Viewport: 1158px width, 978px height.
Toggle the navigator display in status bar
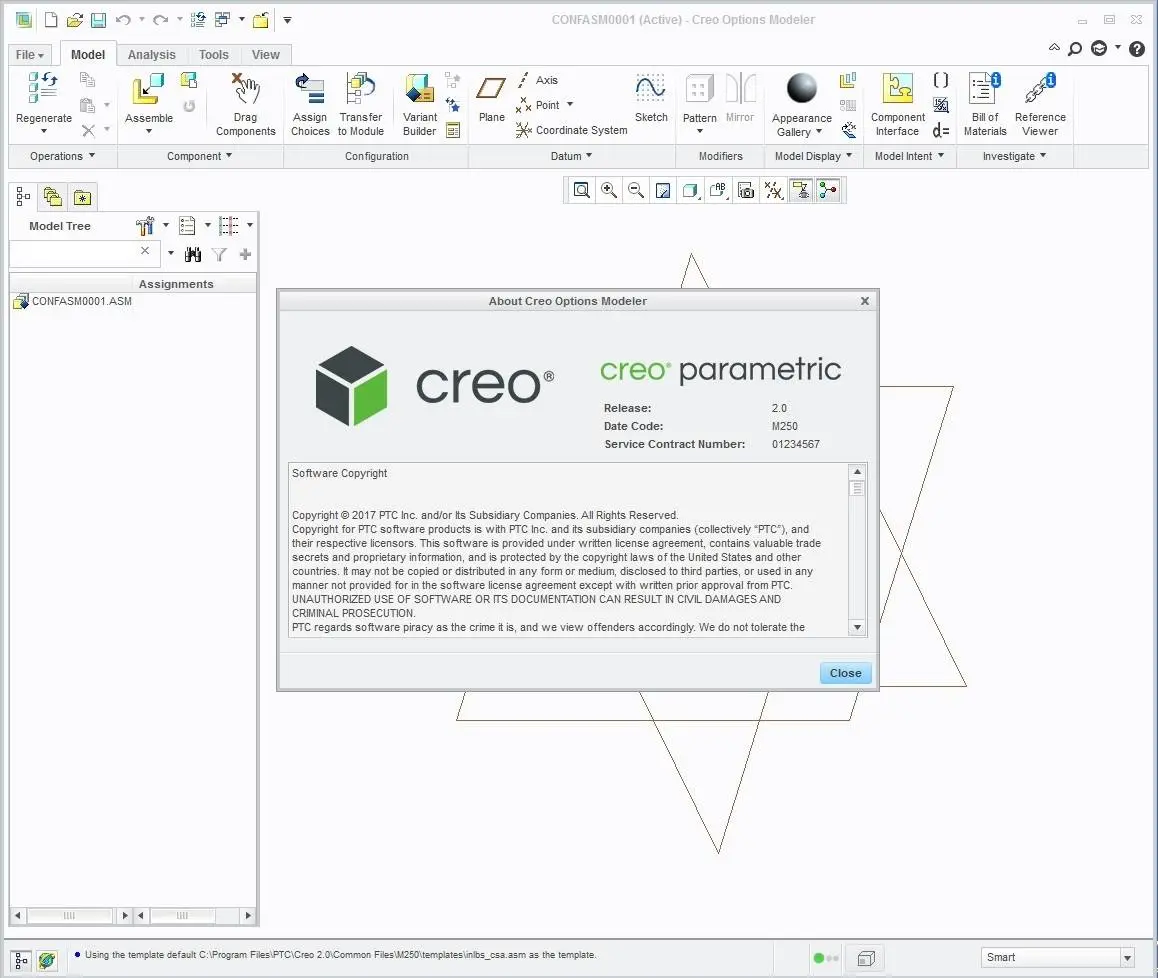point(21,960)
